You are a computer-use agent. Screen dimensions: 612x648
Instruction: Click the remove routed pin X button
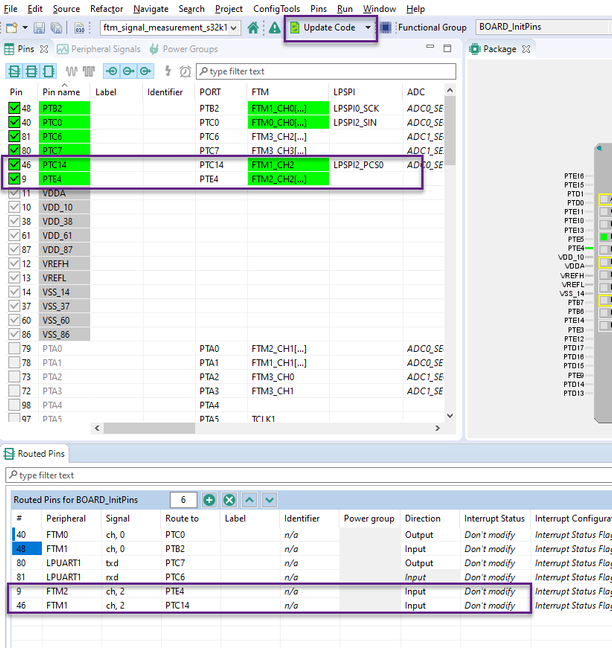click(229, 500)
